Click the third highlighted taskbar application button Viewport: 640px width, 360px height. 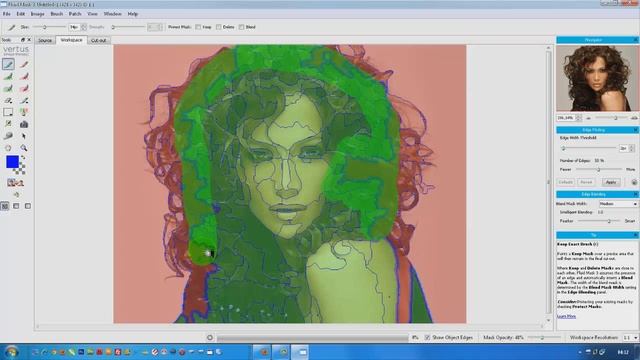301,352
